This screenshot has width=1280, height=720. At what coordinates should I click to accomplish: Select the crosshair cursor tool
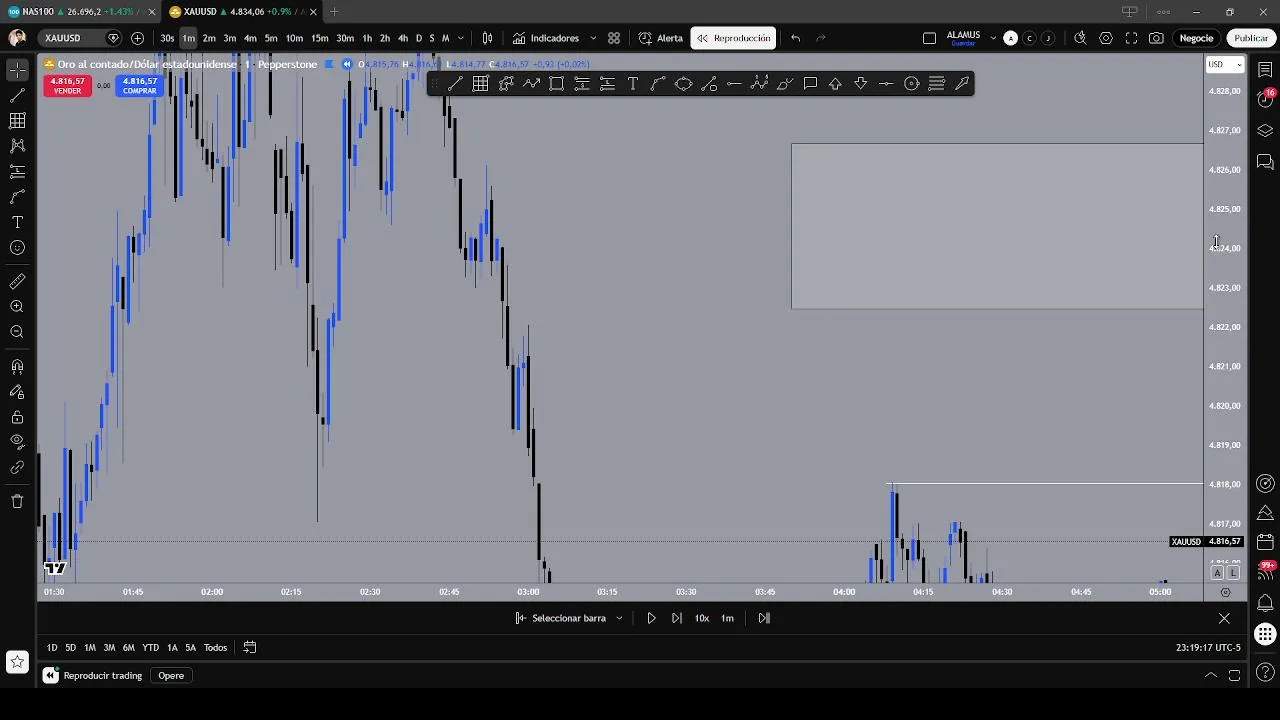click(x=17, y=70)
